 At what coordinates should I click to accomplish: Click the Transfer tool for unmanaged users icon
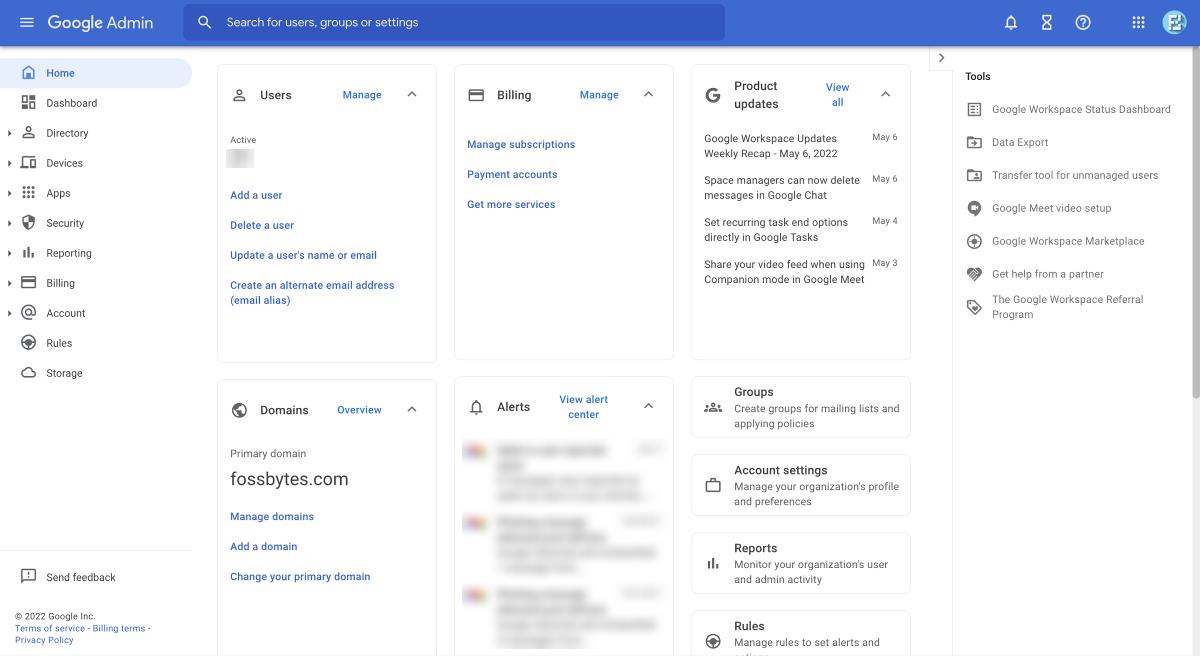(x=973, y=174)
